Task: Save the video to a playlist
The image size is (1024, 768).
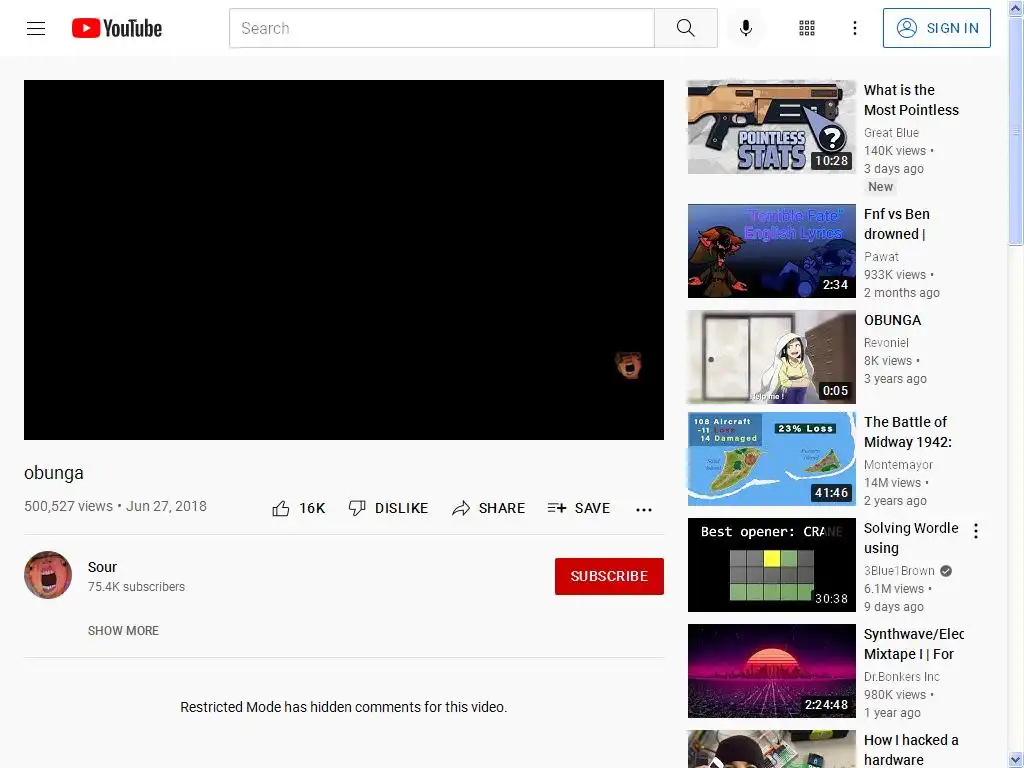Action: [579, 508]
